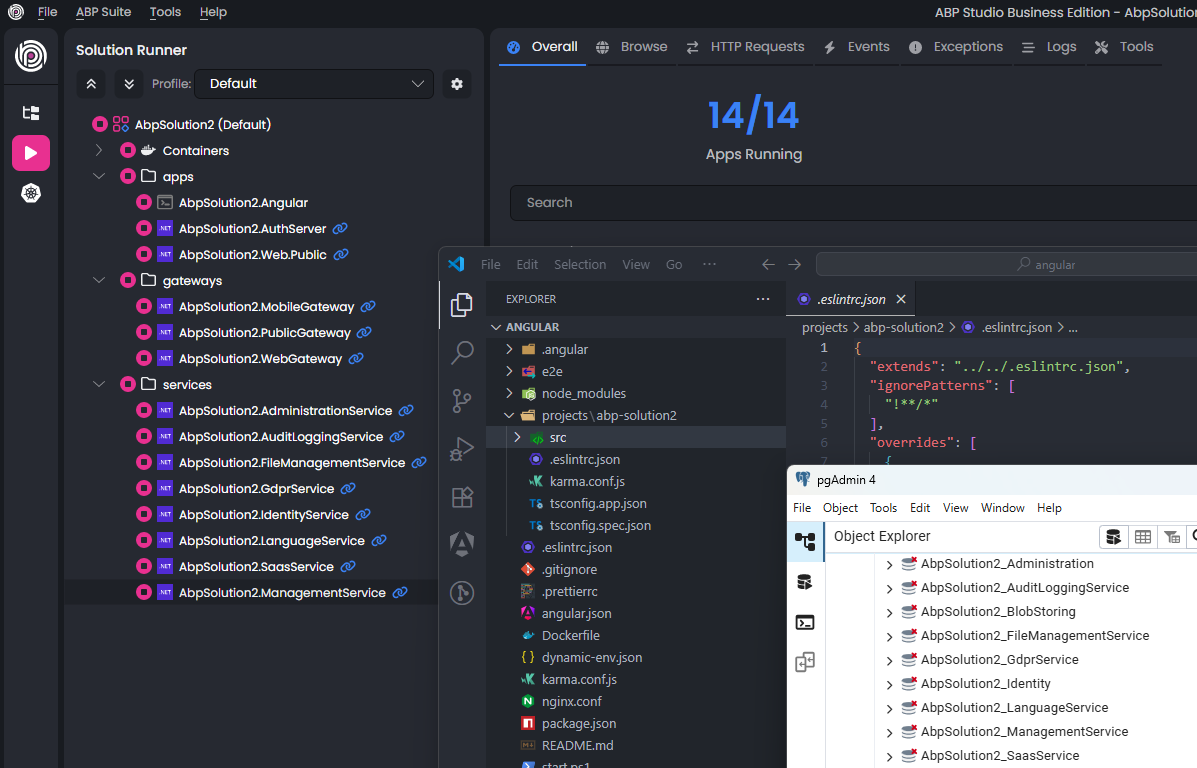This screenshot has height=768, width=1197.
Task: Open the Profile Default dropdown
Action: click(x=314, y=84)
